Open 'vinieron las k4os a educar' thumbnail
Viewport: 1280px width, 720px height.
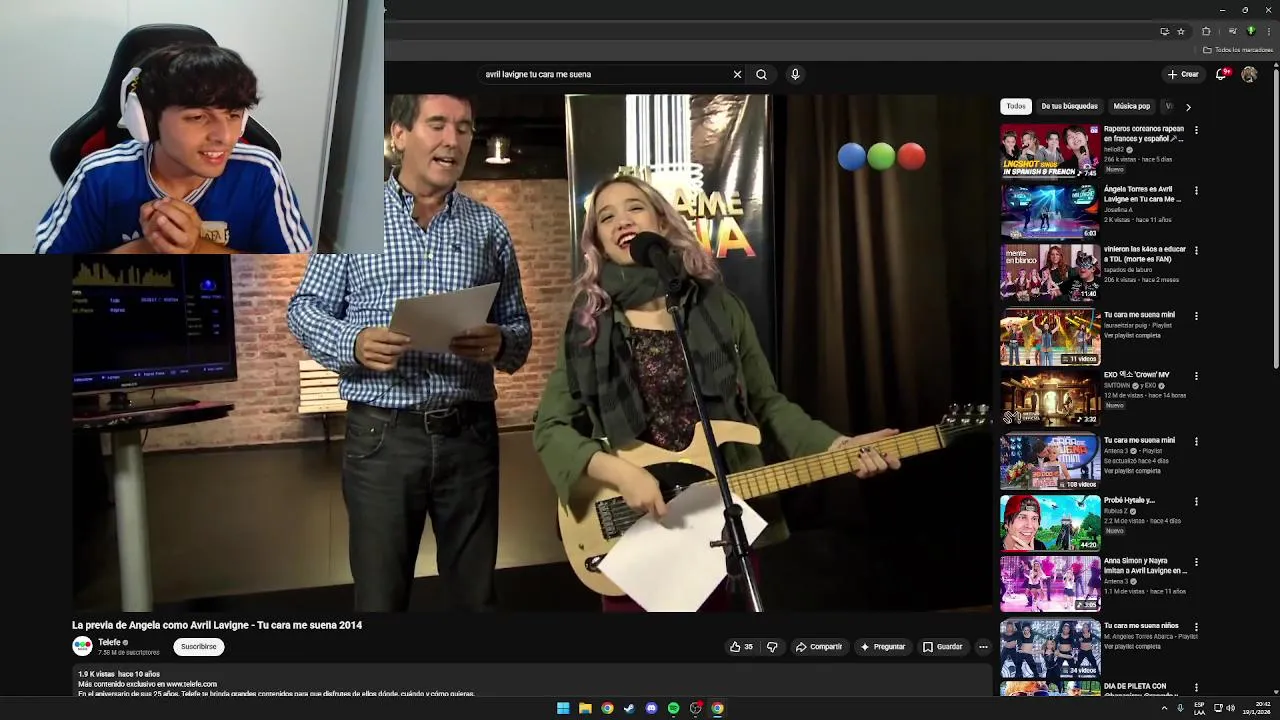pyautogui.click(x=1050, y=272)
